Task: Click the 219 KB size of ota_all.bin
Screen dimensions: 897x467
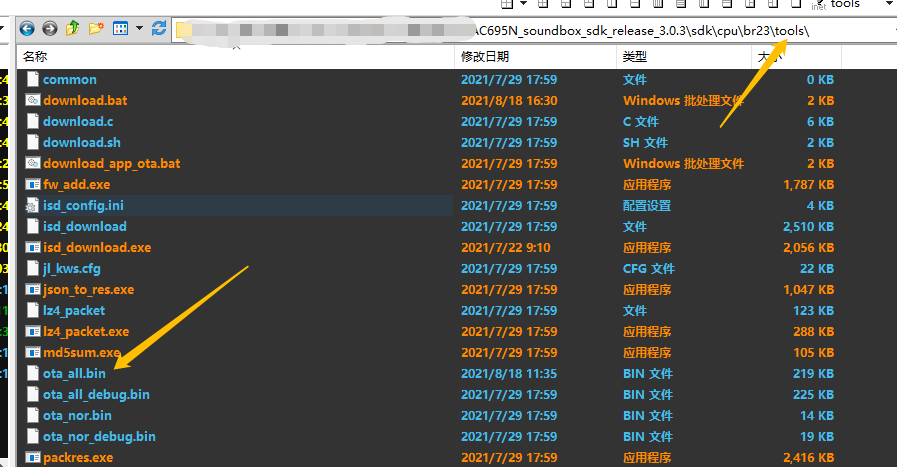Action: (813, 373)
